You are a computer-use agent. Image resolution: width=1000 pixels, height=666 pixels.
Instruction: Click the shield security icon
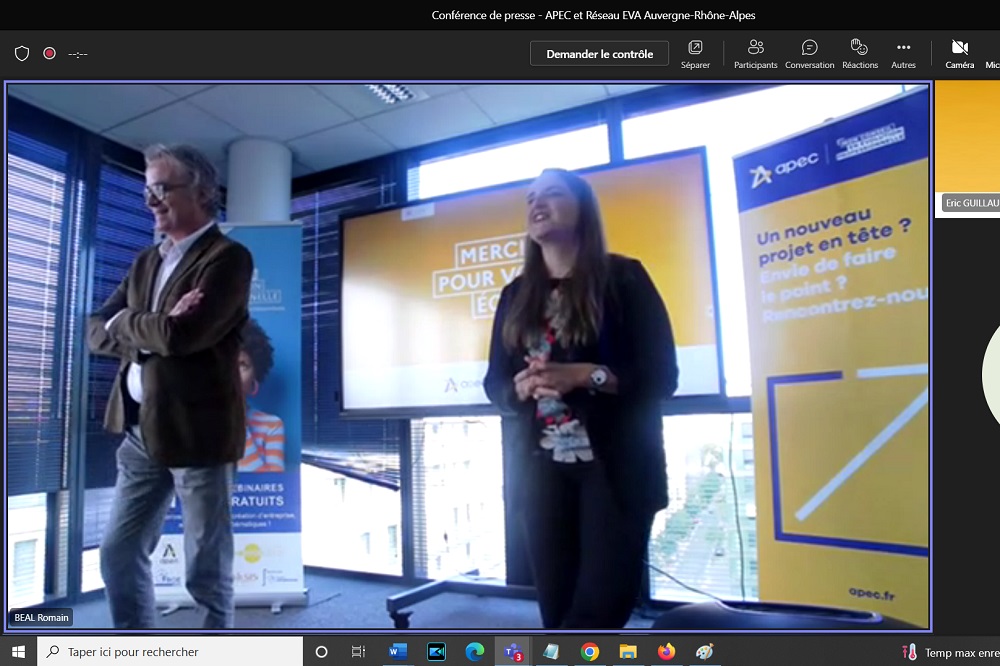point(22,54)
